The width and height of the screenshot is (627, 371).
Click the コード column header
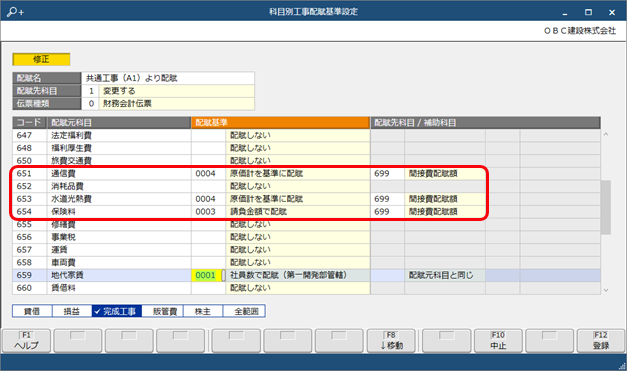(30, 122)
